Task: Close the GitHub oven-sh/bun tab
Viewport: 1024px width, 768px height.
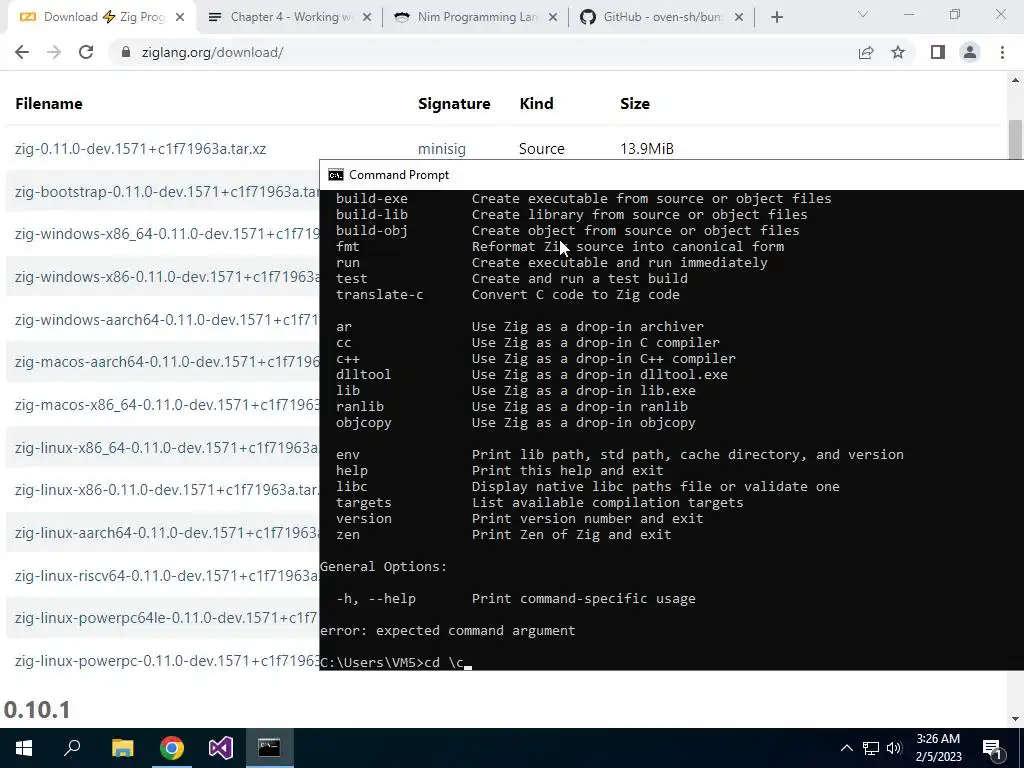Action: click(739, 18)
